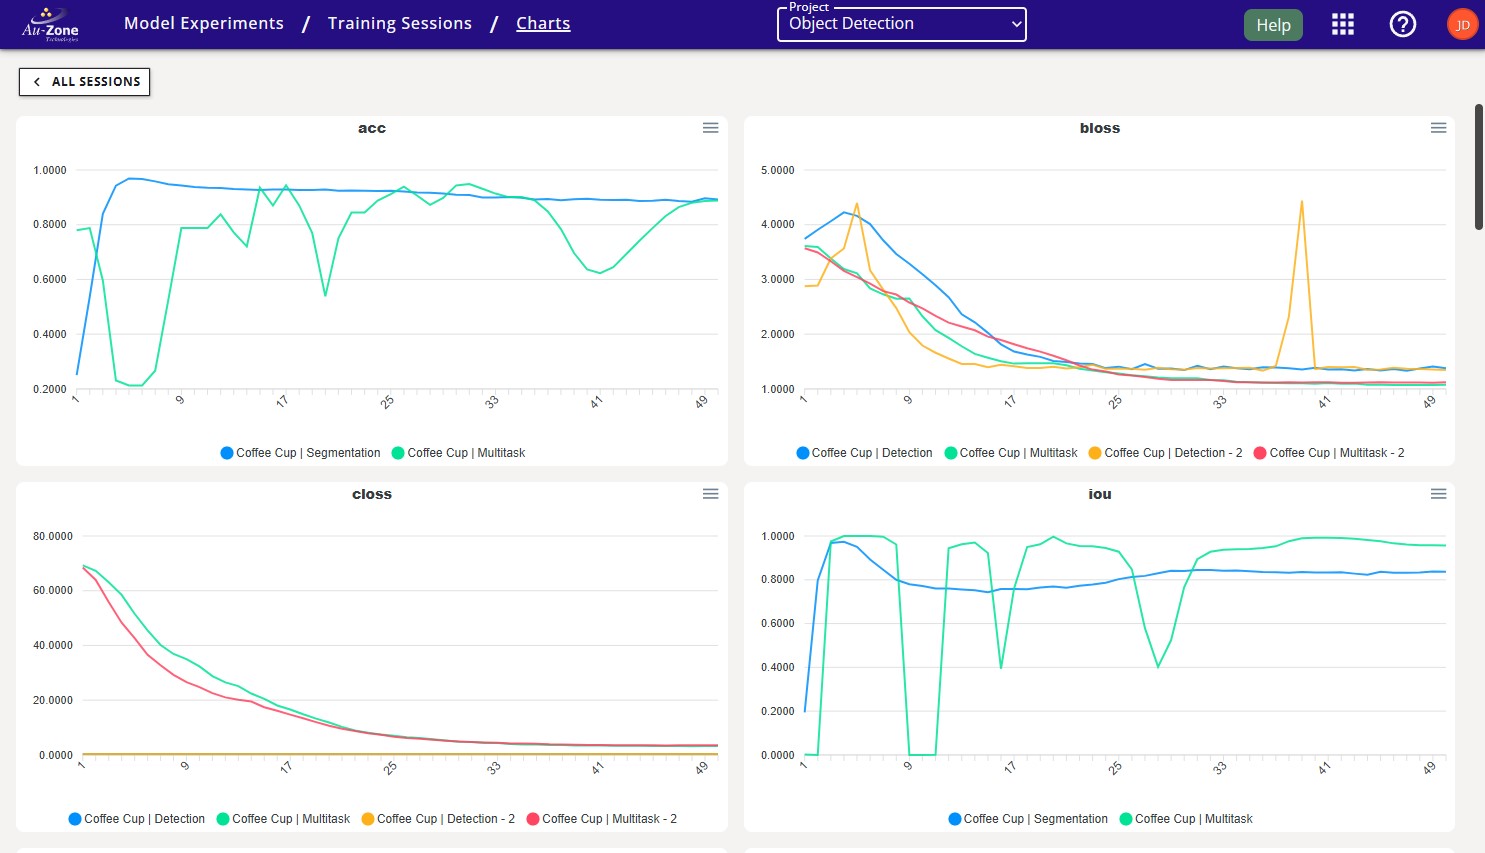
Task: Click the Au-Zone logo
Action: (x=48, y=24)
